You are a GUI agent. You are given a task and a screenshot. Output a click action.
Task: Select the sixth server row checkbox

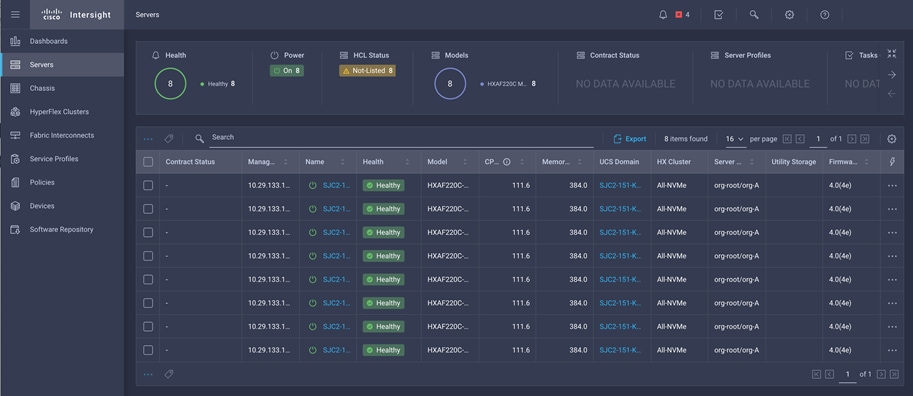tap(148, 303)
